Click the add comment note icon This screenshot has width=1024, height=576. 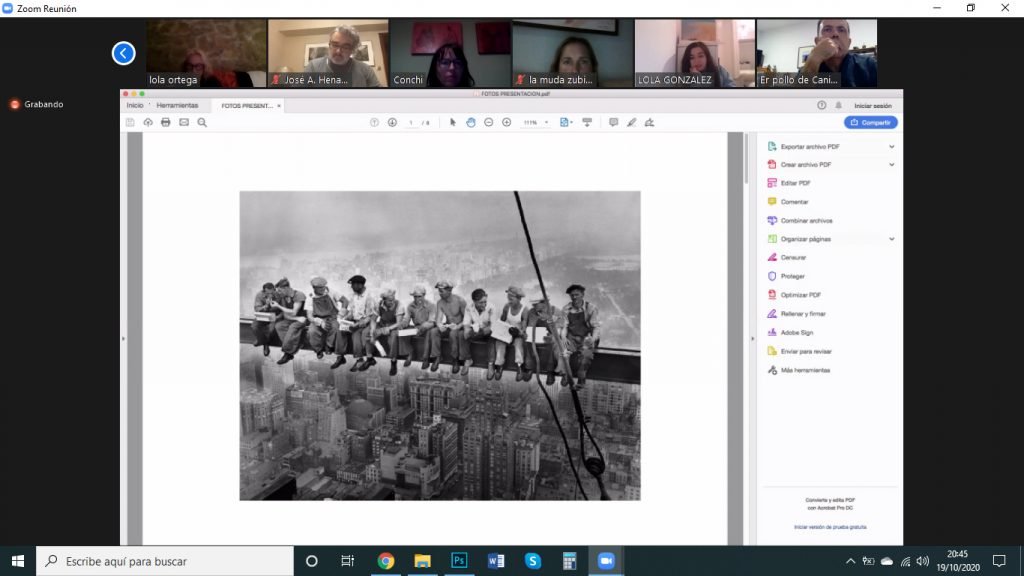613,122
